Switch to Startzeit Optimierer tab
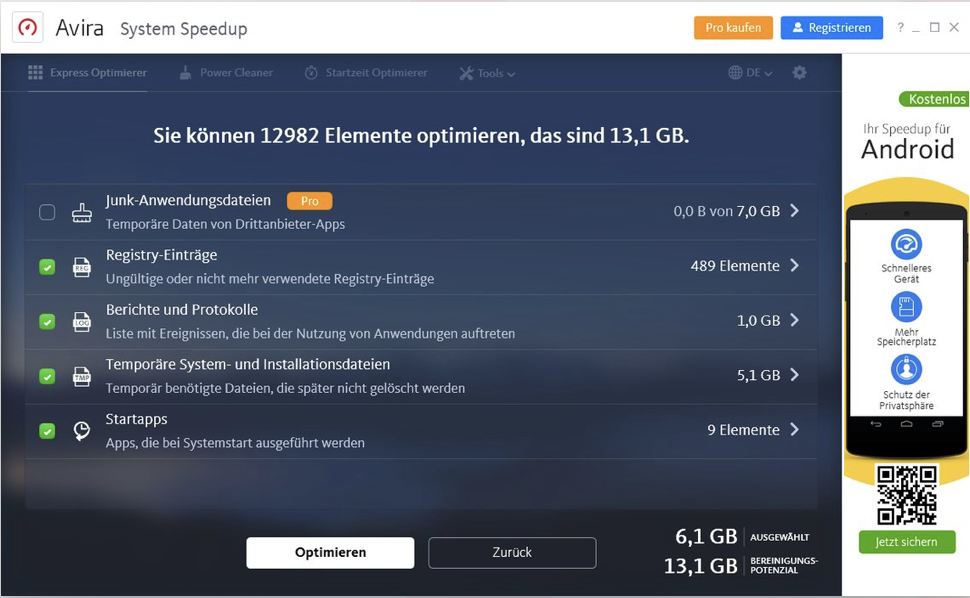 coord(366,72)
